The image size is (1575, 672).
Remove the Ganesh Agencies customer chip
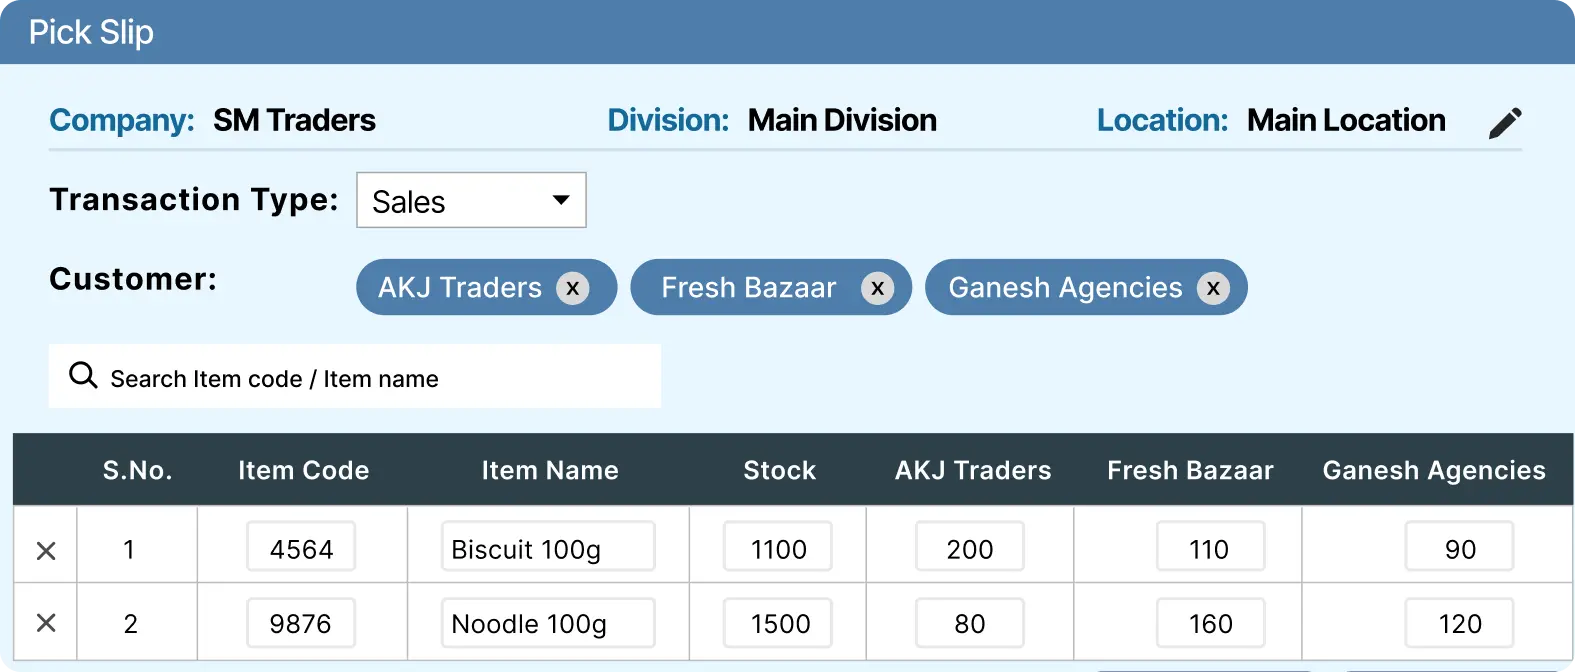click(x=1213, y=288)
